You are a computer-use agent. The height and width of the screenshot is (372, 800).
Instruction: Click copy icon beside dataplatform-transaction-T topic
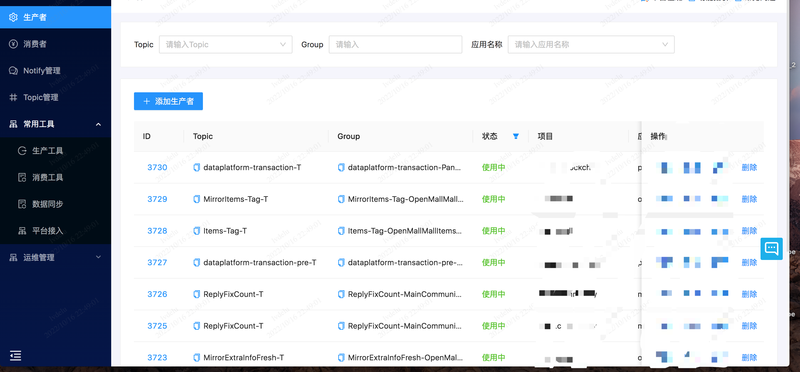[x=196, y=167]
